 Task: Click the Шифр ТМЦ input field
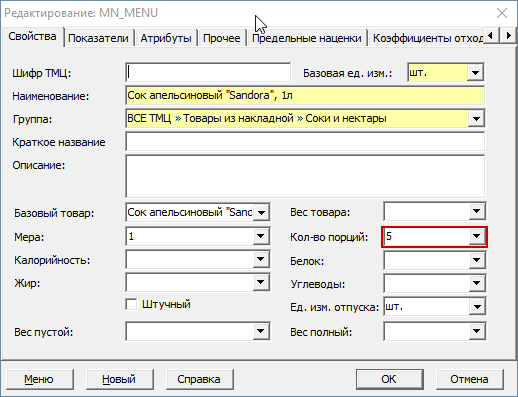208,72
